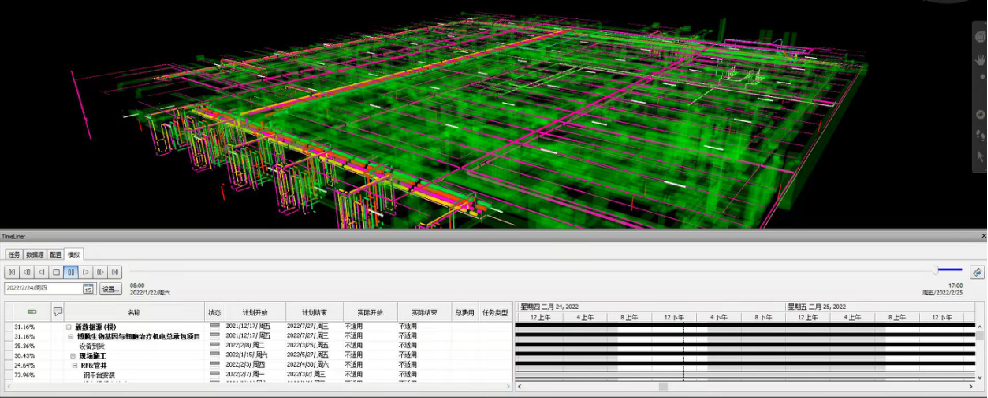Switch to the 任务 tab
Image resolution: width=988 pixels, height=398 pixels.
pyautogui.click(x=13, y=254)
